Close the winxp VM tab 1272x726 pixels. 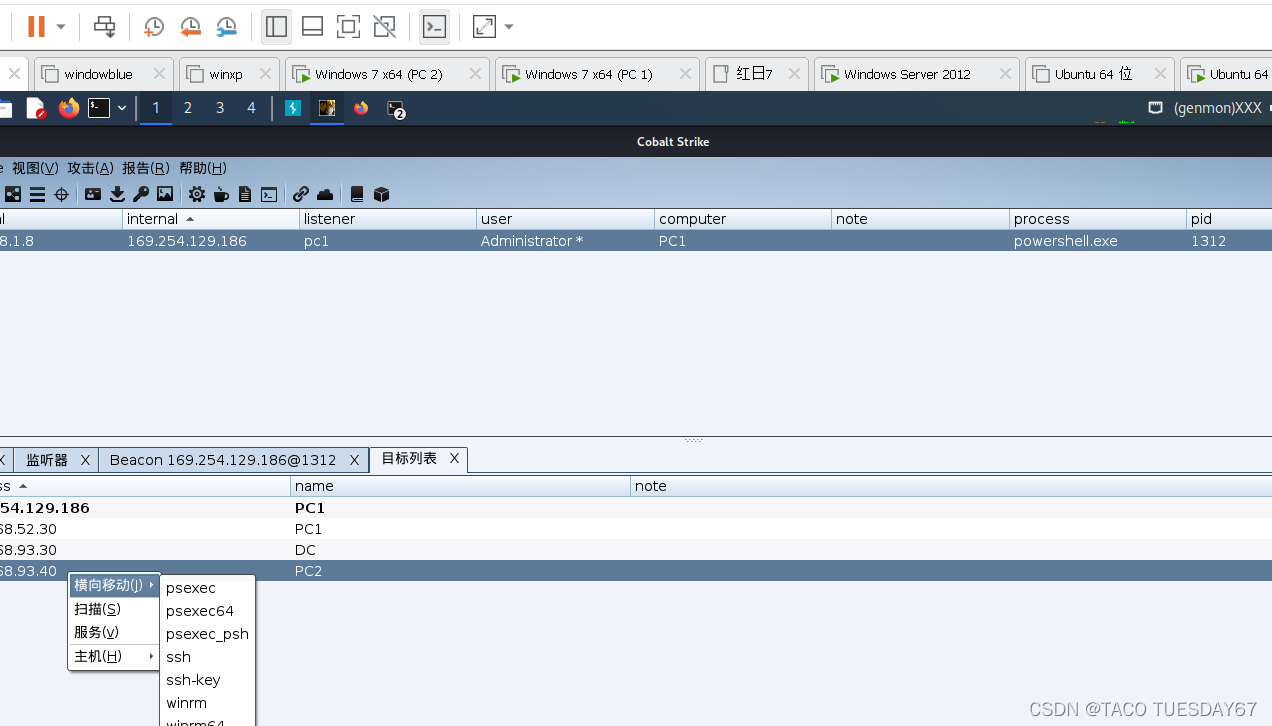[x=264, y=74]
